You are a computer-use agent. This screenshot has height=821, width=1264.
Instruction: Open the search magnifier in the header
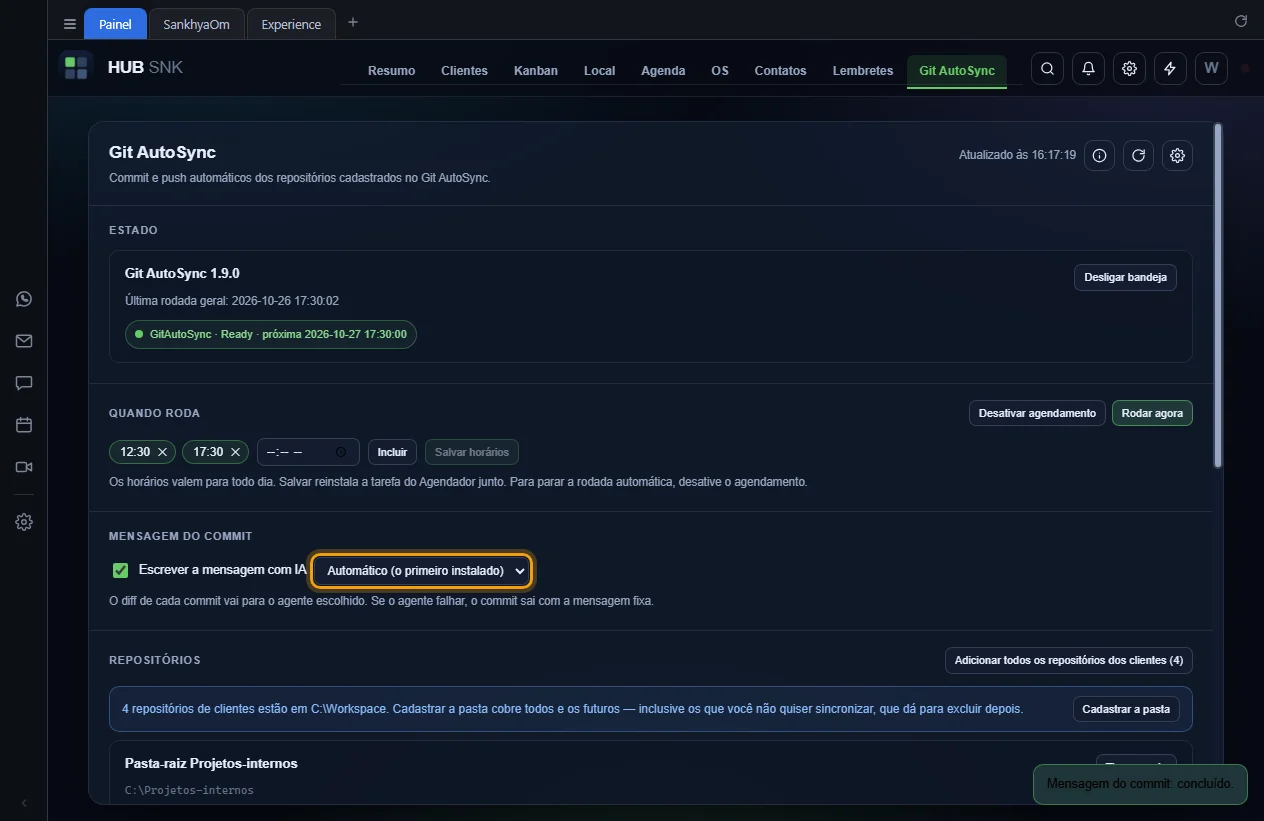coord(1047,68)
